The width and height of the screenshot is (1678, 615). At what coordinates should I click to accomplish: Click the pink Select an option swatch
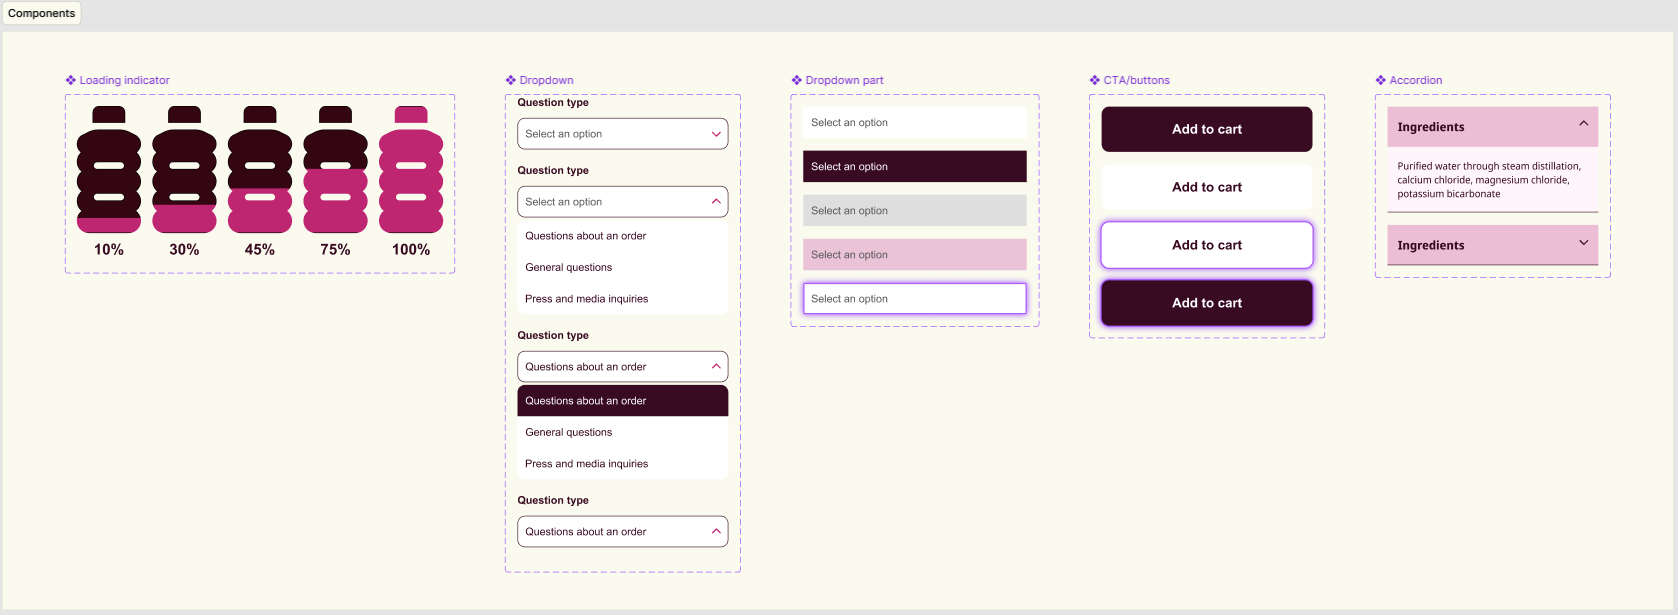coord(914,255)
